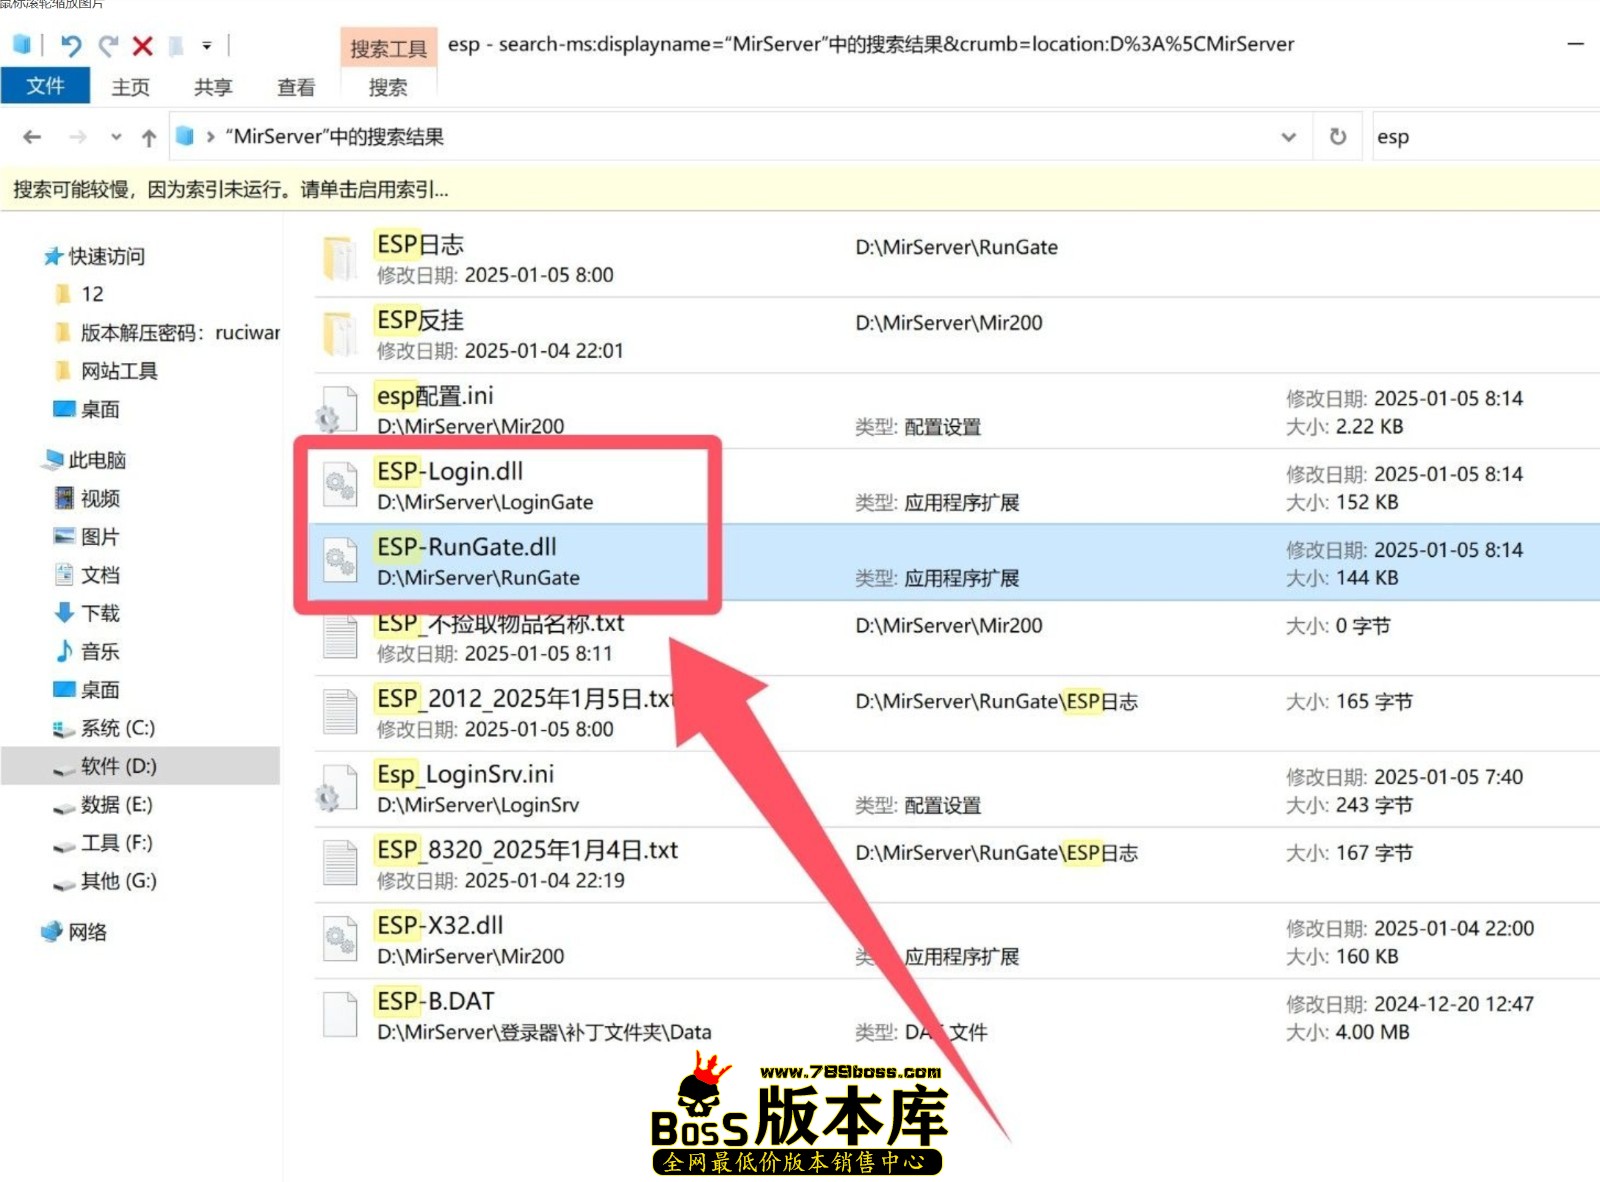The height and width of the screenshot is (1182, 1600).
Task: Refresh the search results
Action: click(x=1337, y=137)
